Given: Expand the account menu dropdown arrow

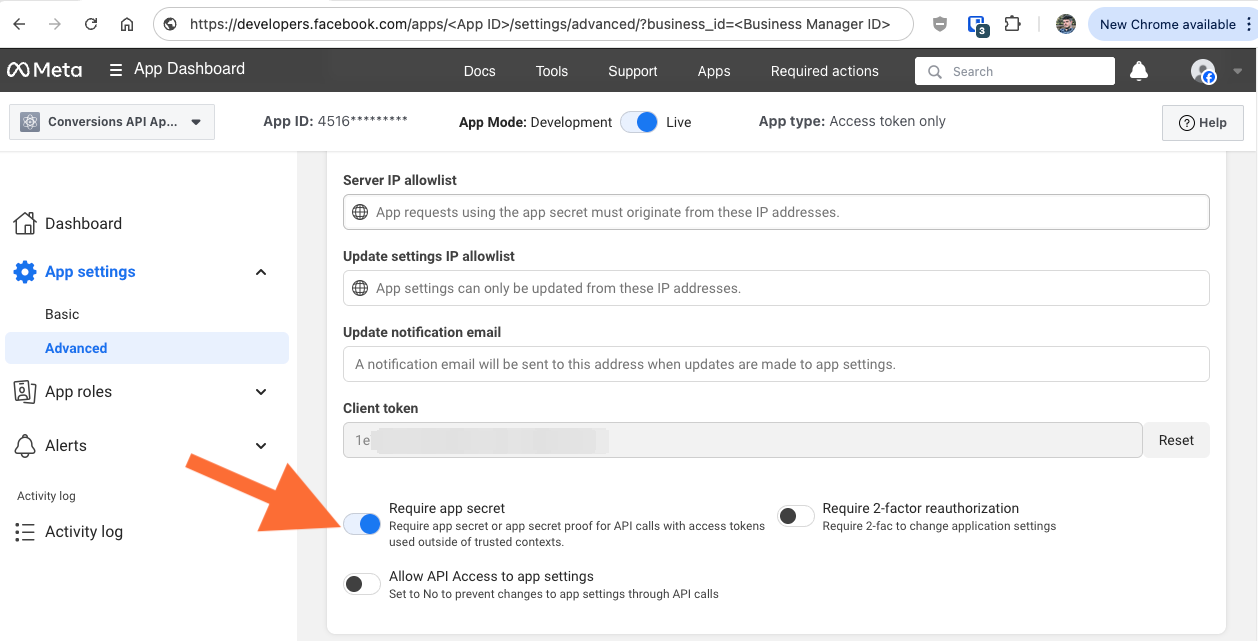Looking at the screenshot, I should point(1237,71).
